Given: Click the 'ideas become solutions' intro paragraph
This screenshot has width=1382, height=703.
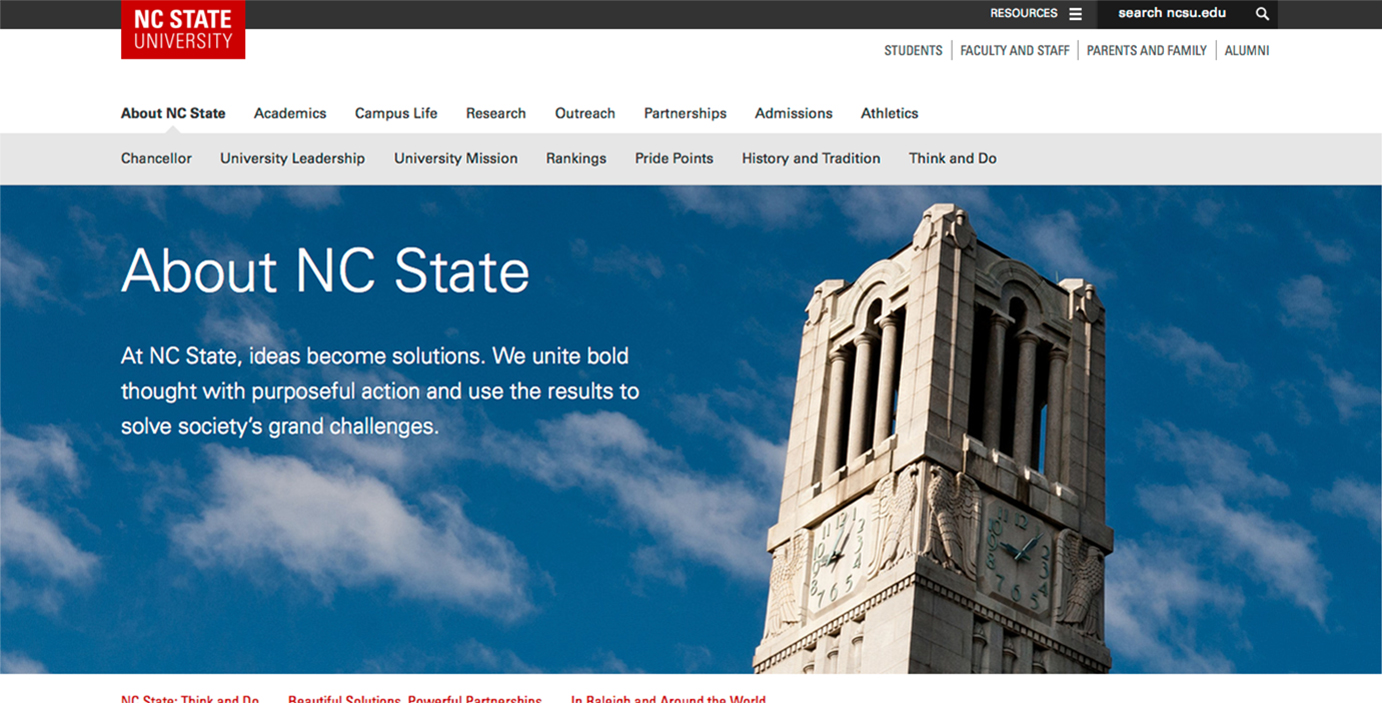Looking at the screenshot, I should (380, 391).
